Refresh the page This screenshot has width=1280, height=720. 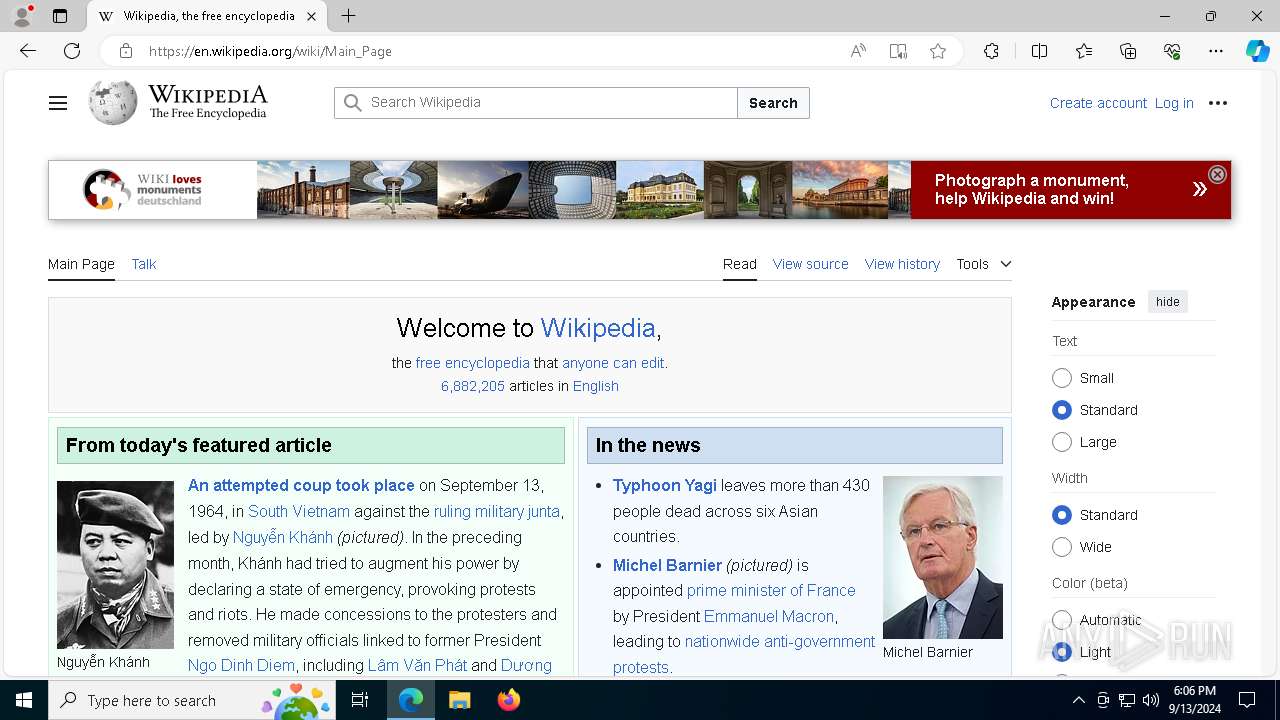point(72,51)
